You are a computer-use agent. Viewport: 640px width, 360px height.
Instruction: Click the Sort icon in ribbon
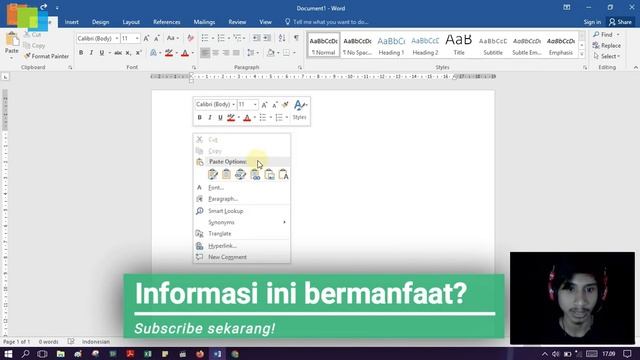point(282,38)
